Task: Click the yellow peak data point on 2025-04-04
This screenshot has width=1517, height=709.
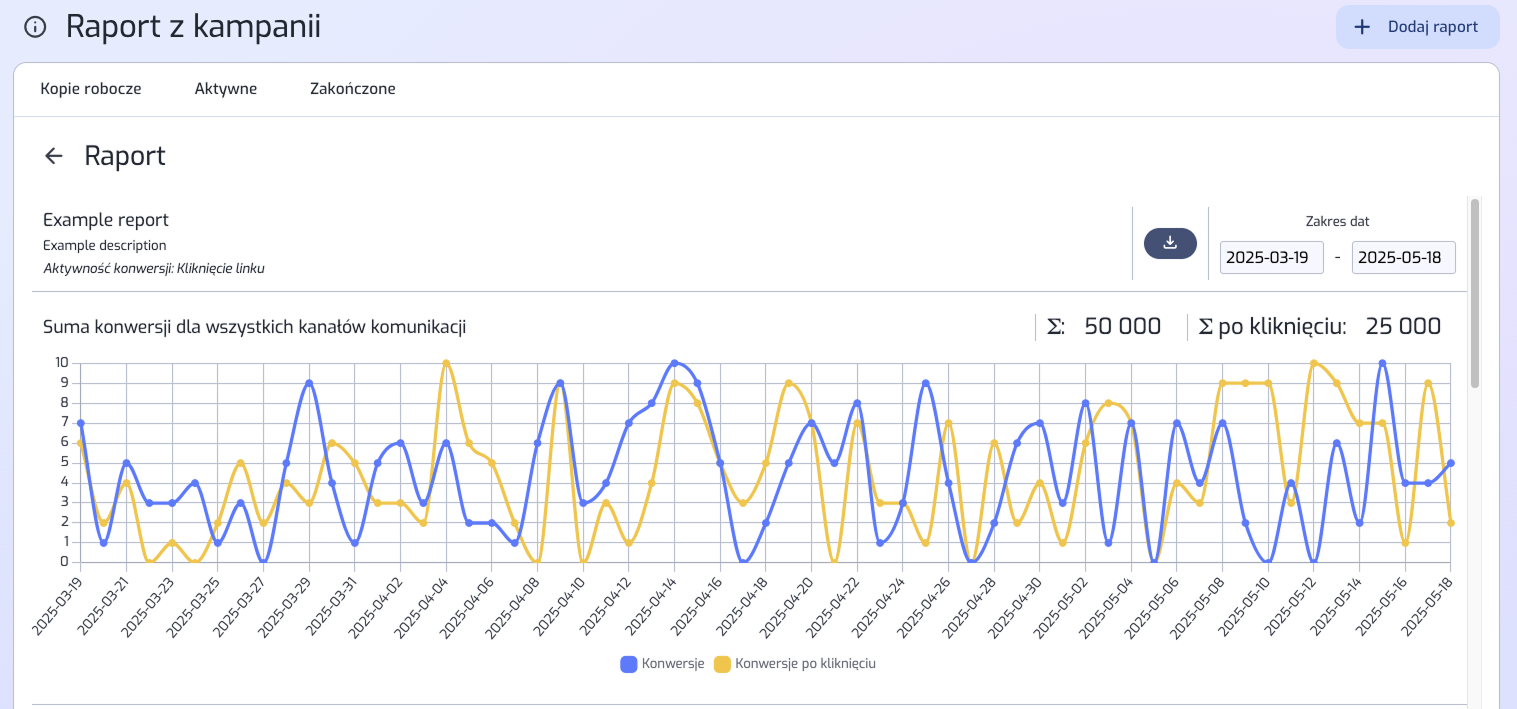Action: point(446,363)
